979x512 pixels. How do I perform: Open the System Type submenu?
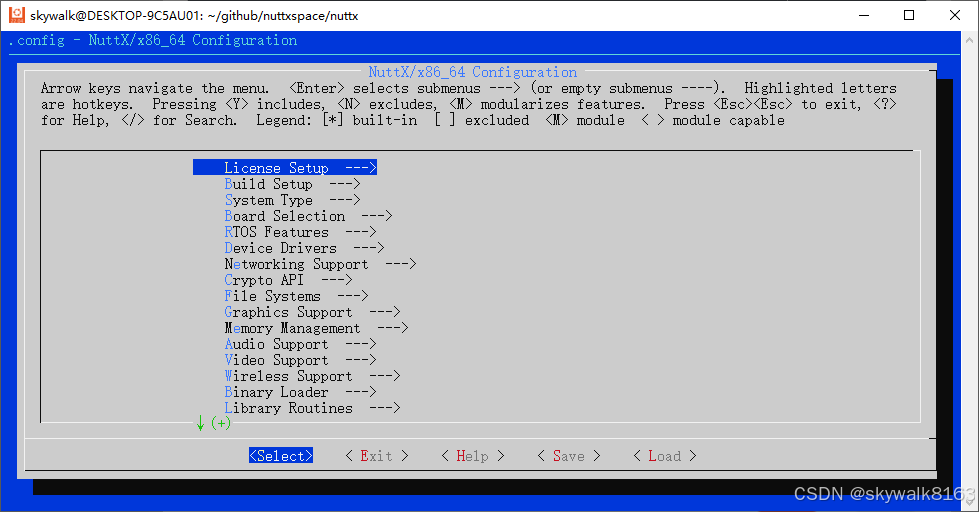point(292,200)
